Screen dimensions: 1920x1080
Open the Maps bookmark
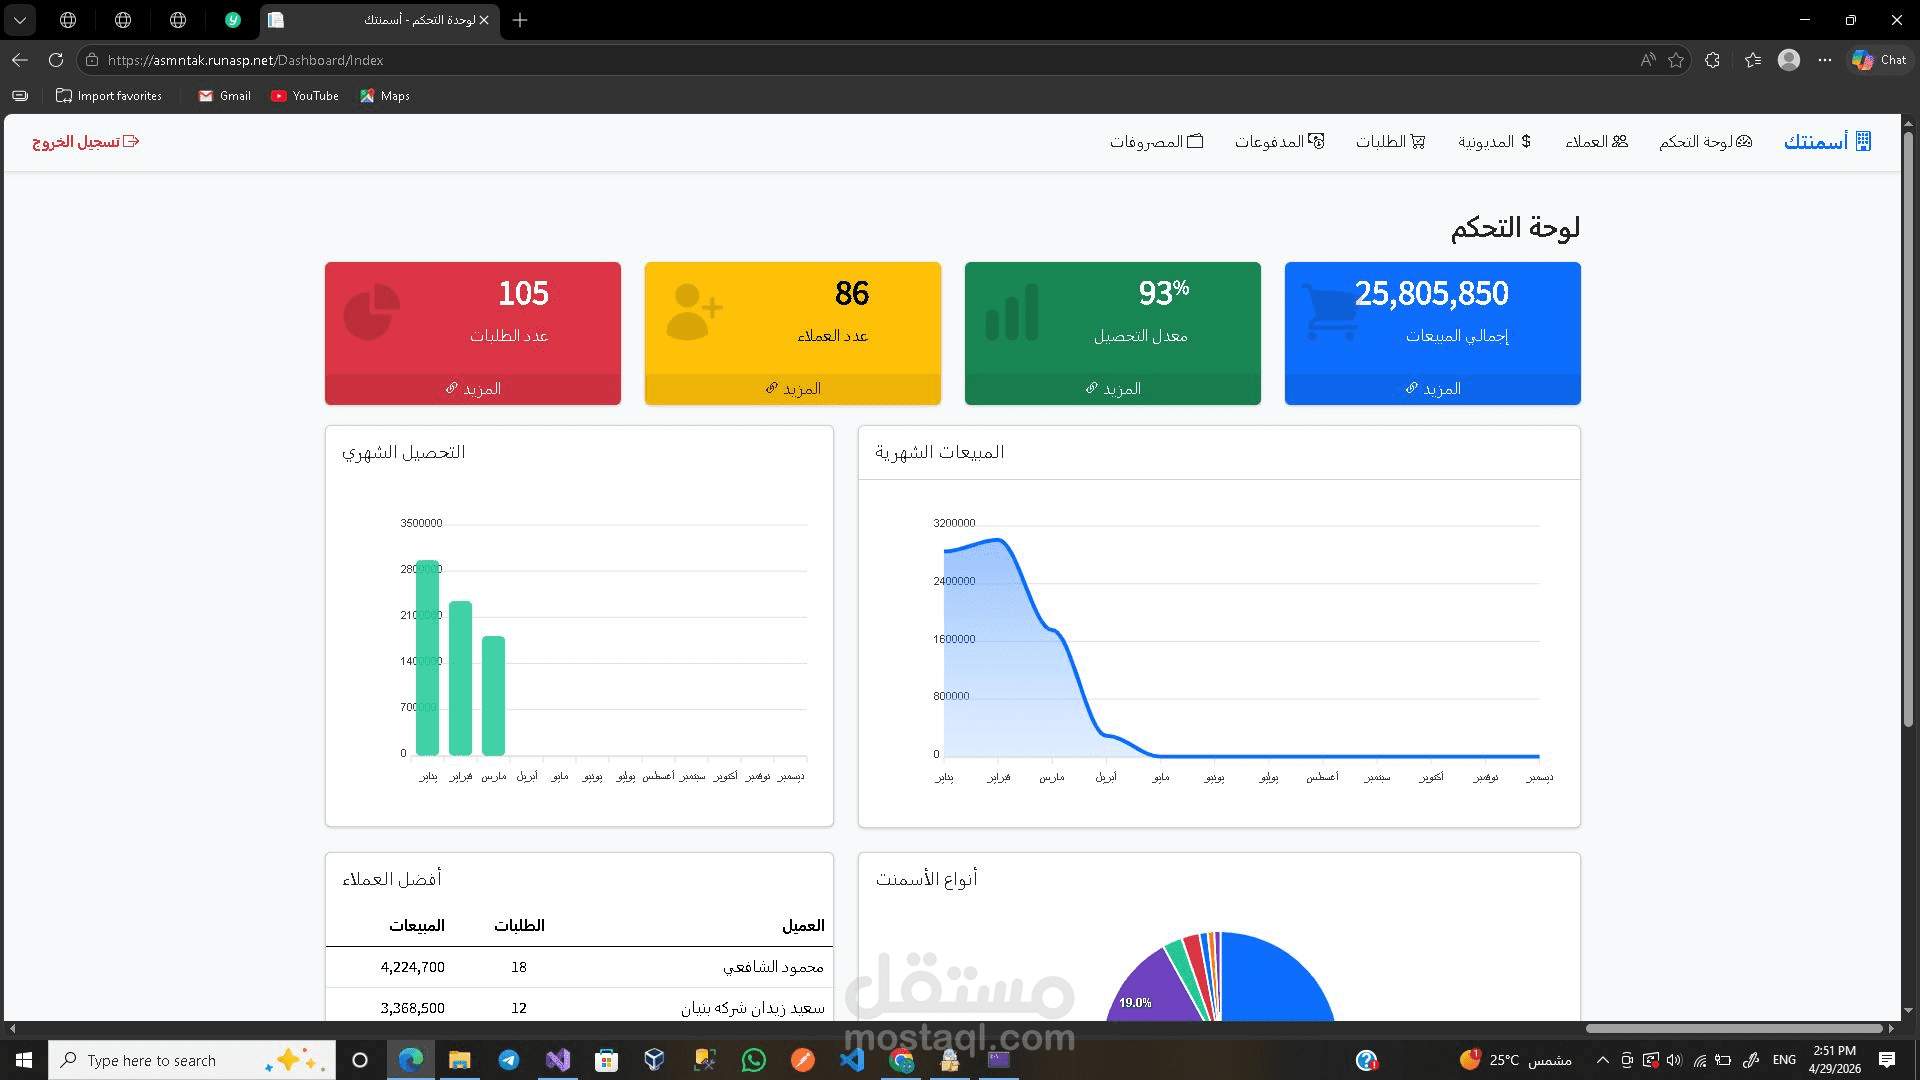(385, 96)
